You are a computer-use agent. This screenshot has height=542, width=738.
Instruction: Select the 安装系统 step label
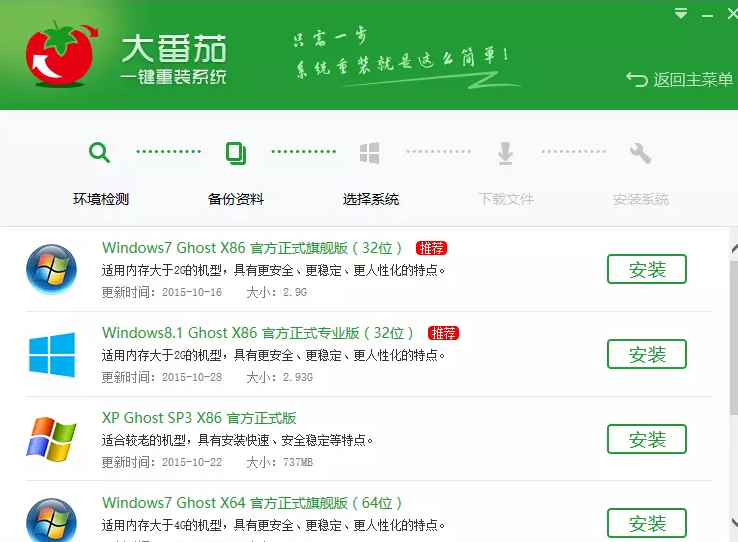(x=641, y=199)
